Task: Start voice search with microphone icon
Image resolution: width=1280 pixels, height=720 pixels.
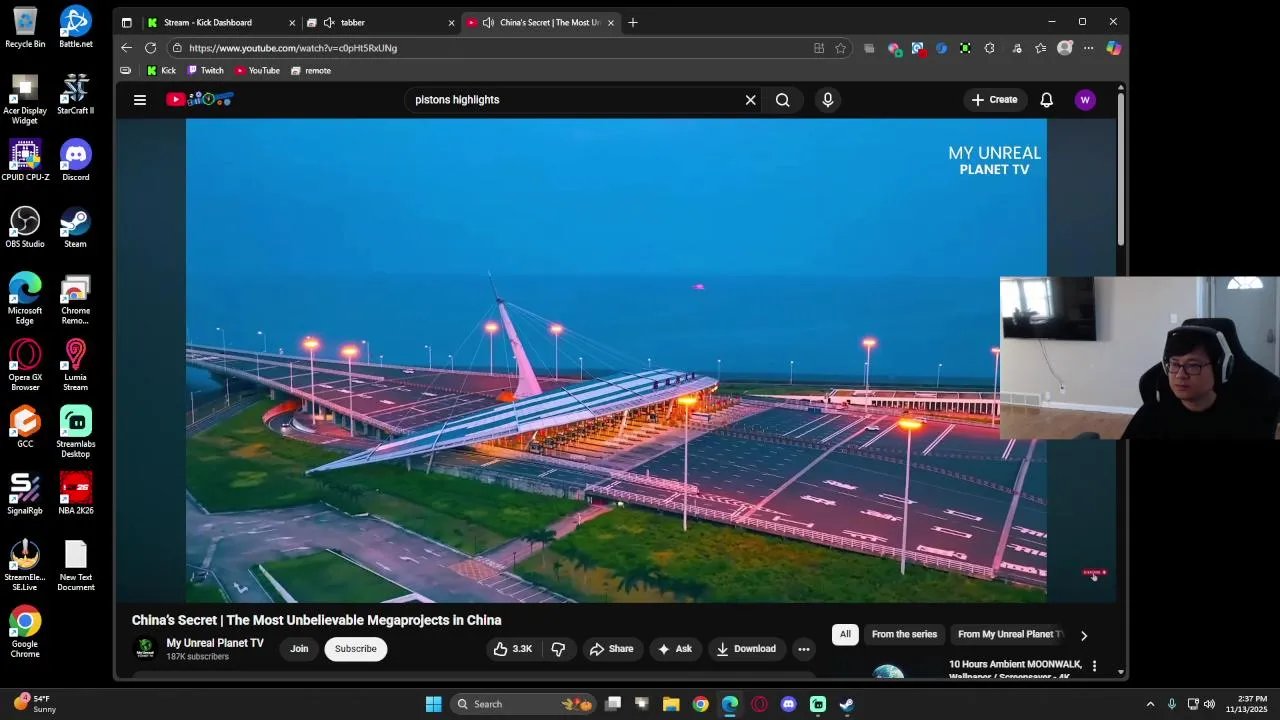Action: coord(827,100)
